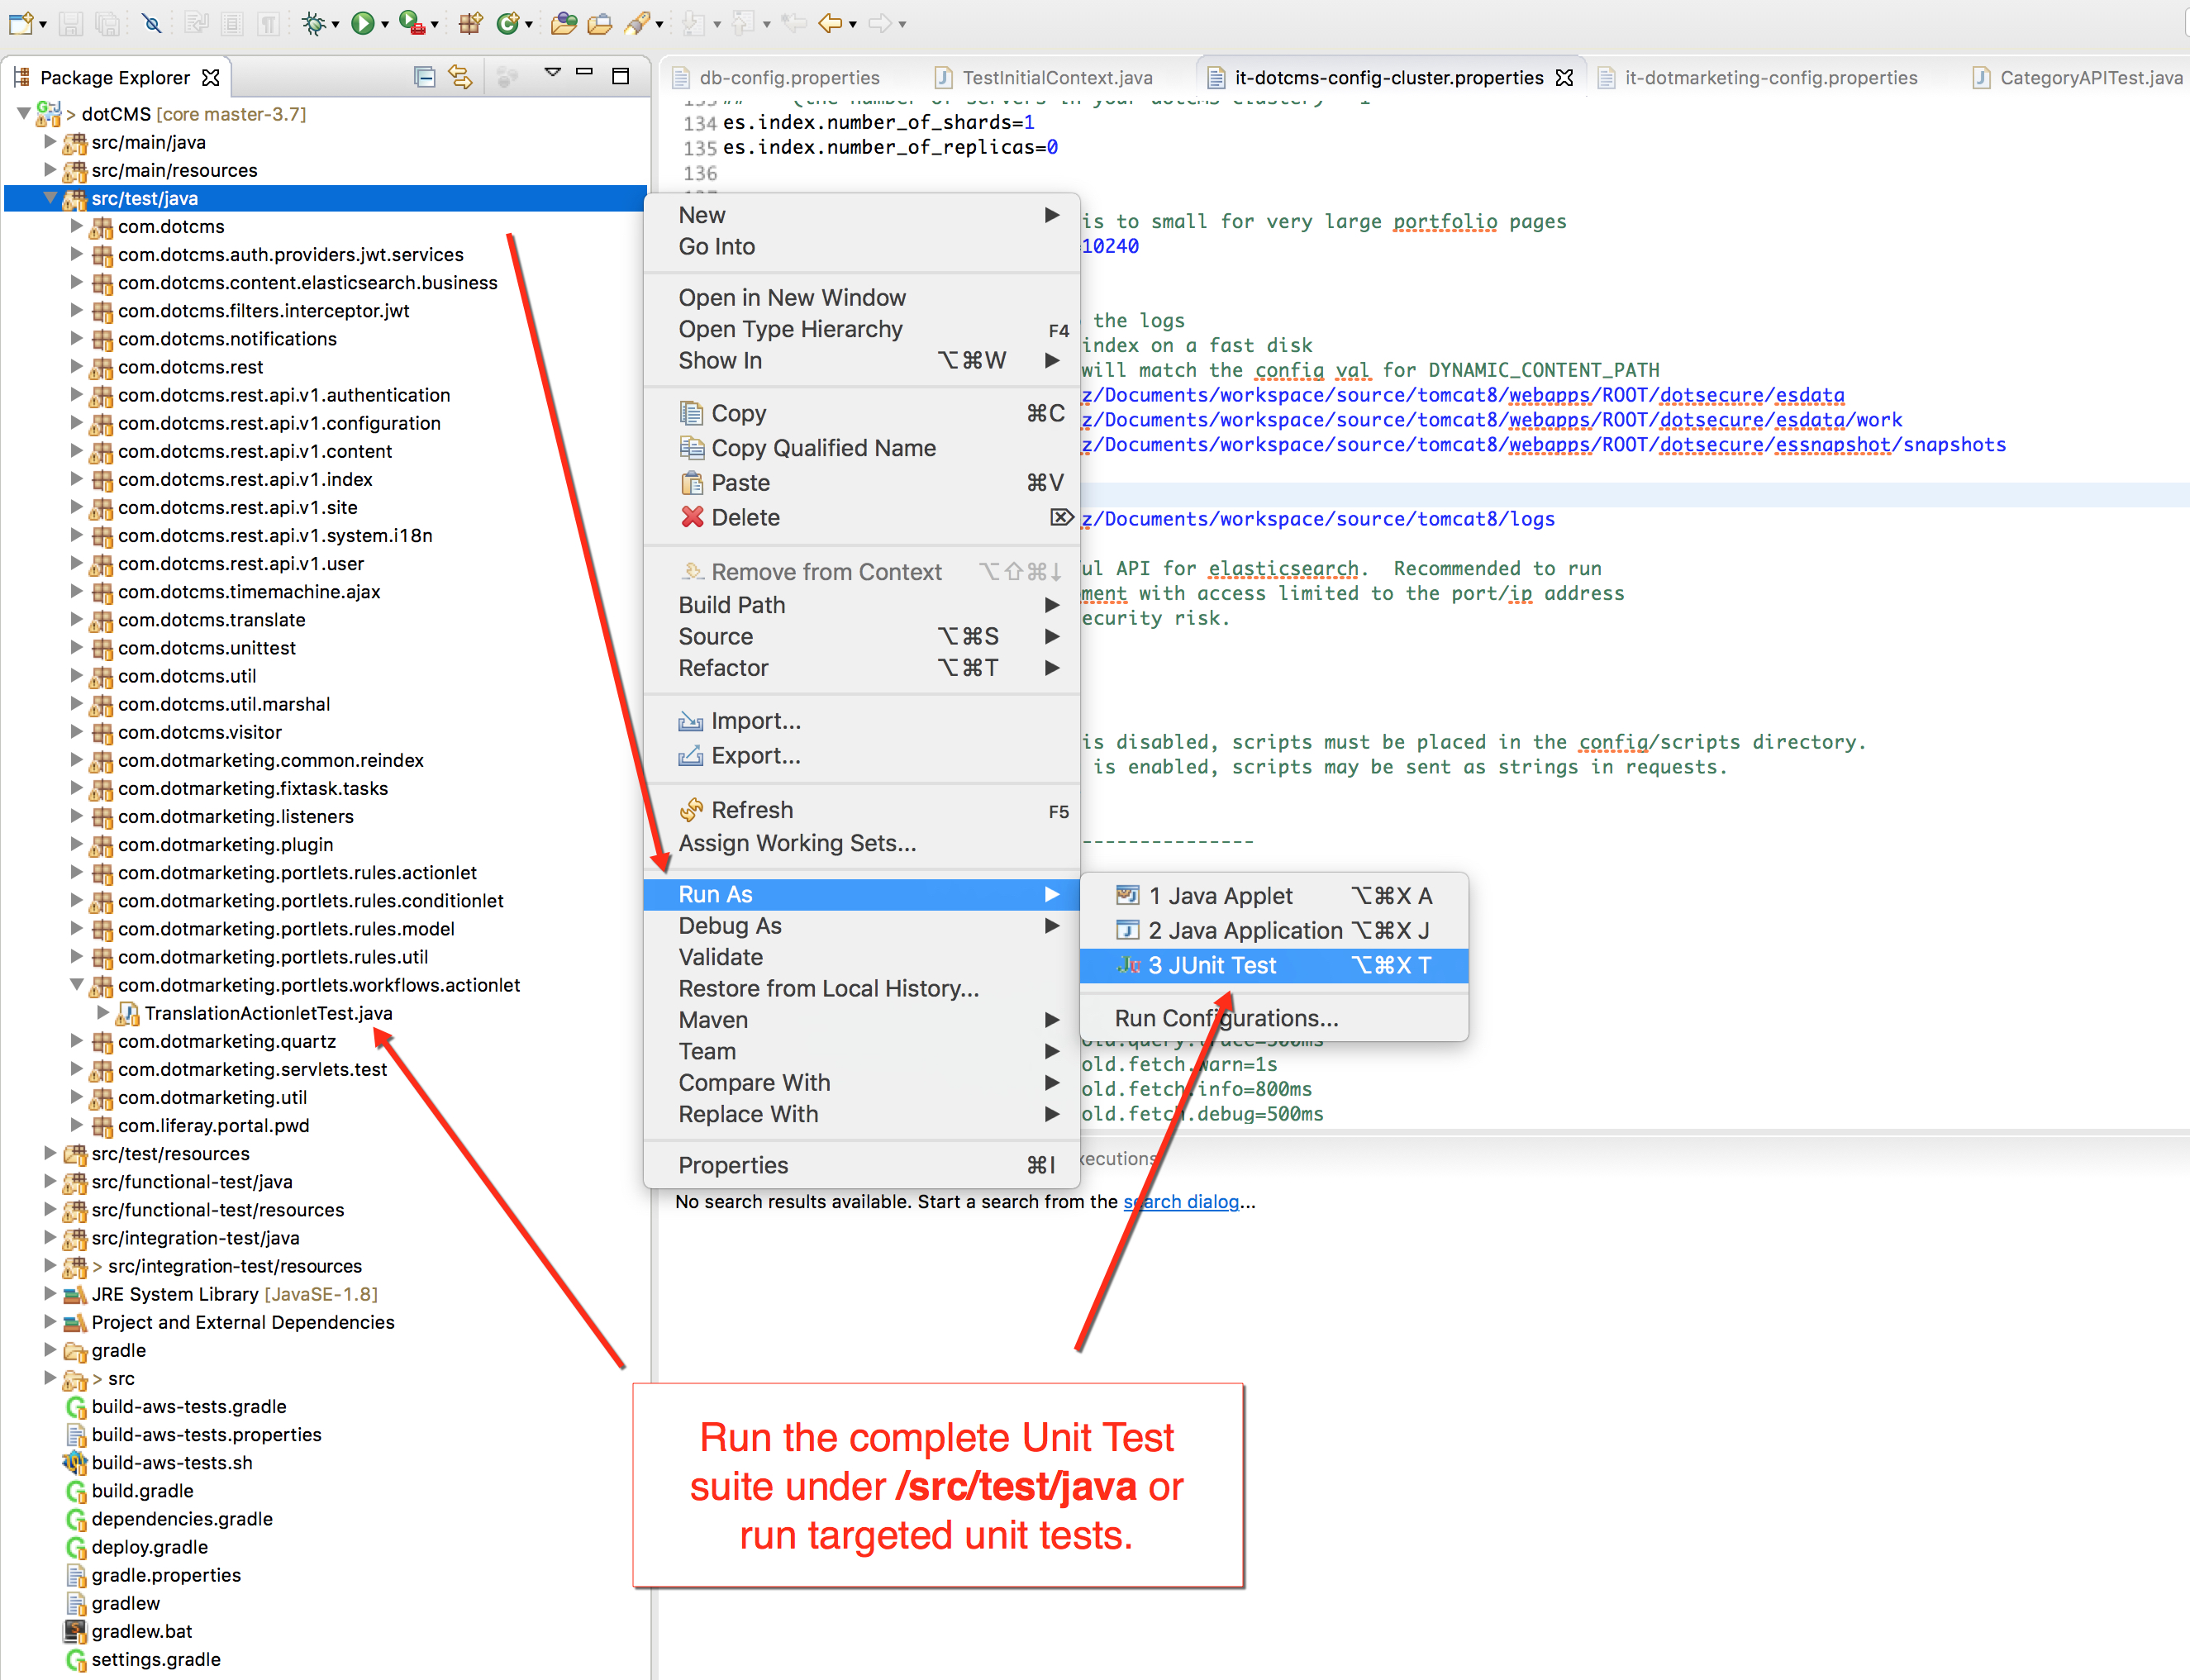
Task: Choose Run Configurations... in submenu
Action: click(1274, 1018)
